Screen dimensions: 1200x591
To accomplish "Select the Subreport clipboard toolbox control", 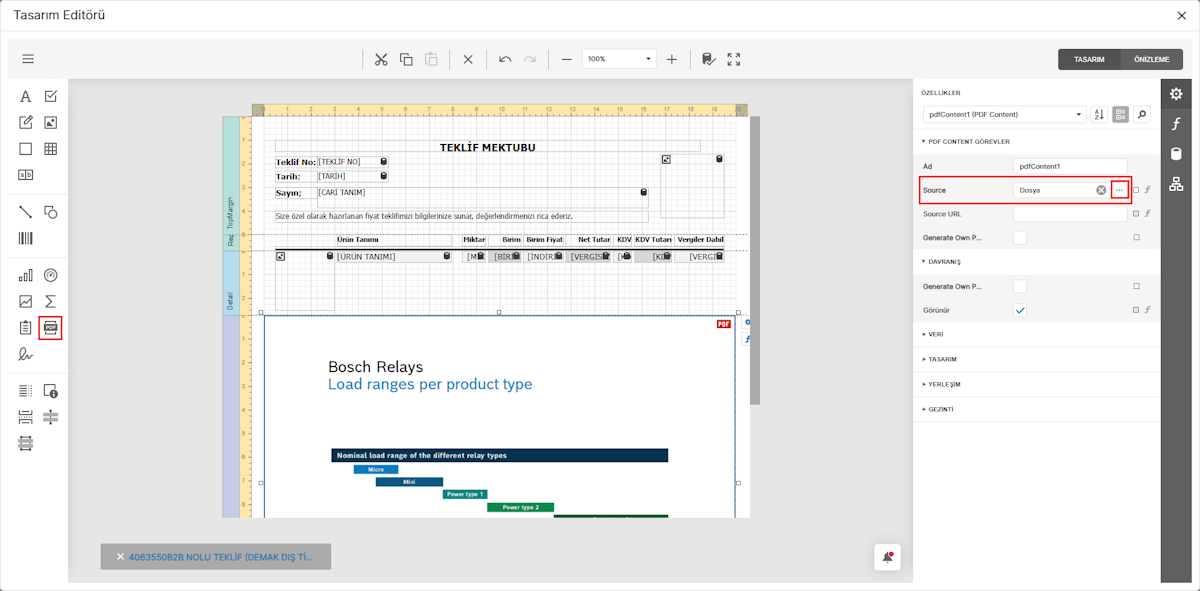I will [x=26, y=327].
